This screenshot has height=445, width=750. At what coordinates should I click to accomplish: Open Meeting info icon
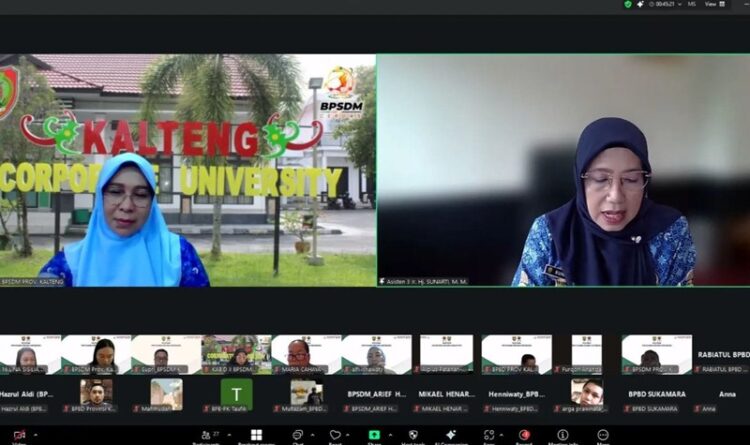pos(563,434)
